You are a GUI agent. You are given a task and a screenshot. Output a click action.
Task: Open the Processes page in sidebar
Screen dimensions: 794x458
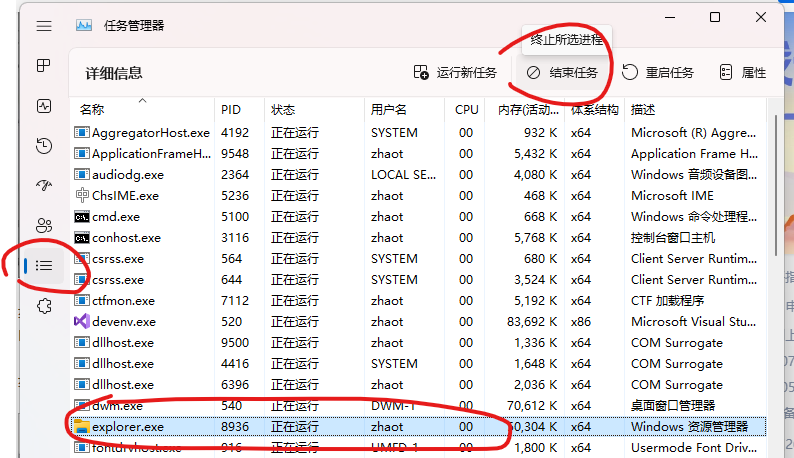[x=44, y=65]
